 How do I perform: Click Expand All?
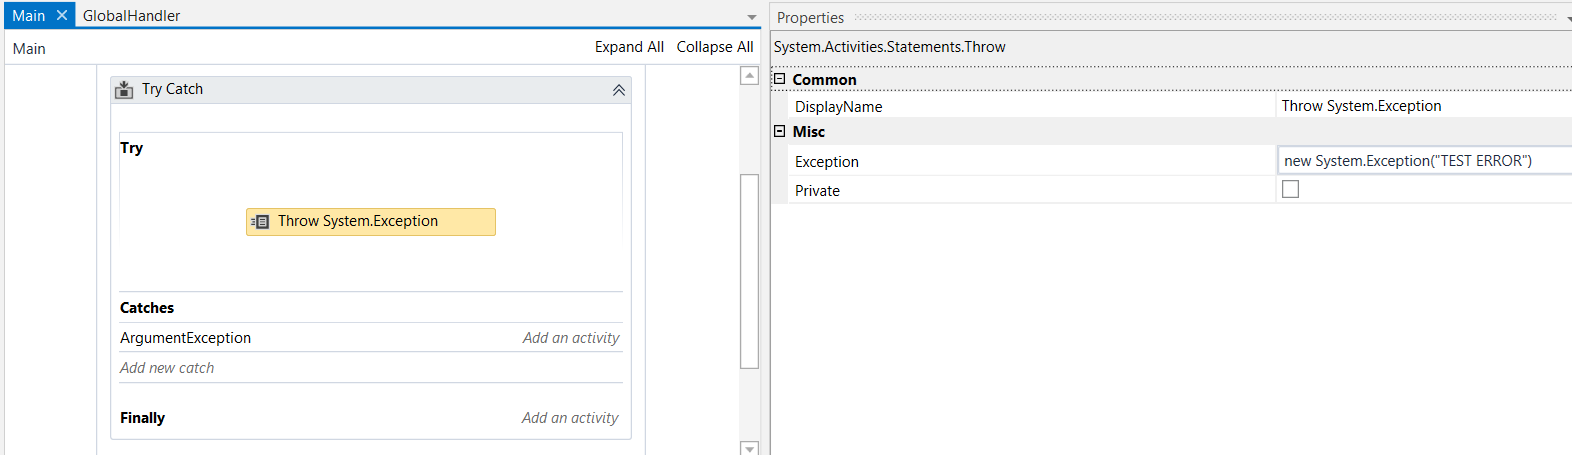[629, 47]
